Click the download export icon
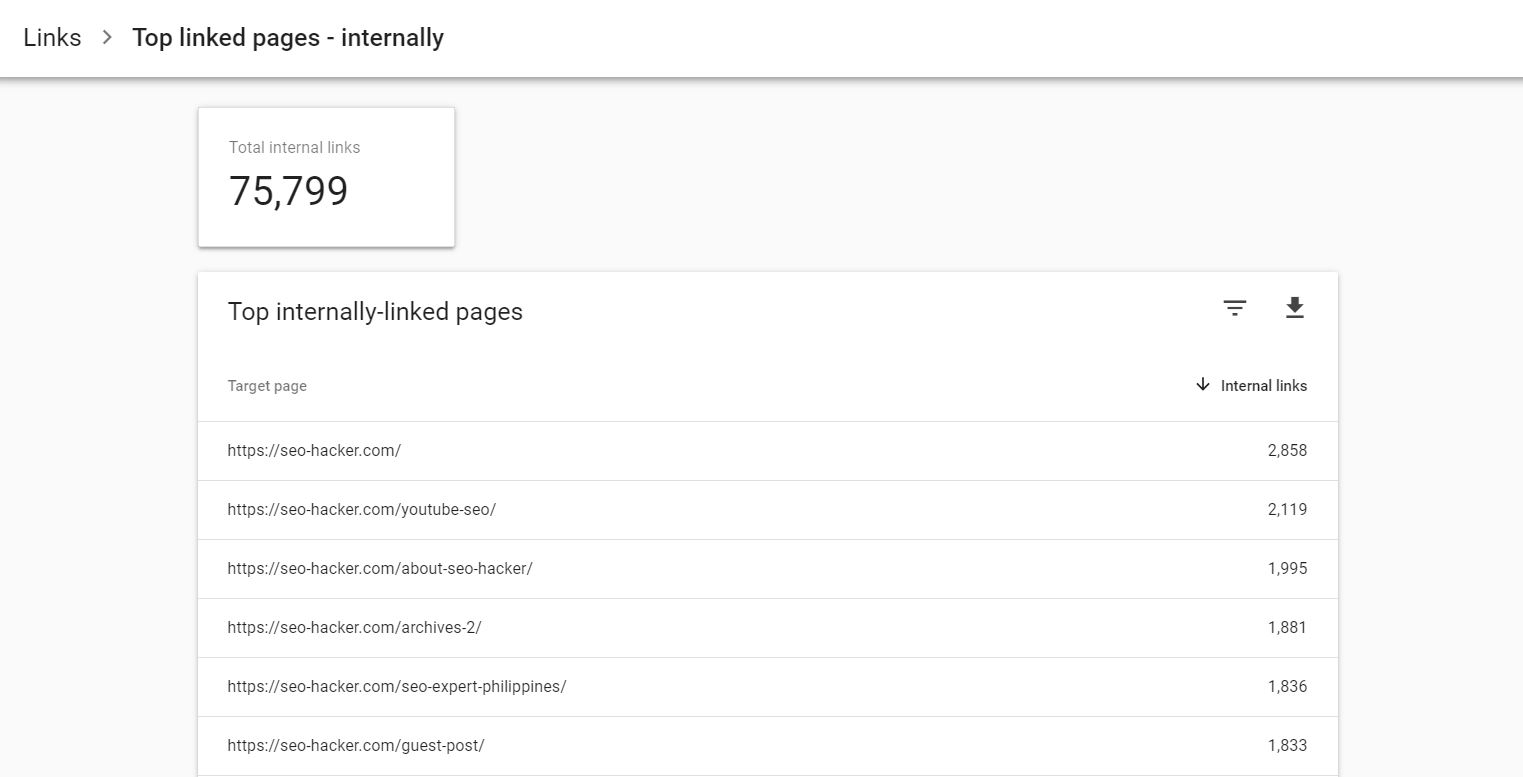 [1294, 309]
